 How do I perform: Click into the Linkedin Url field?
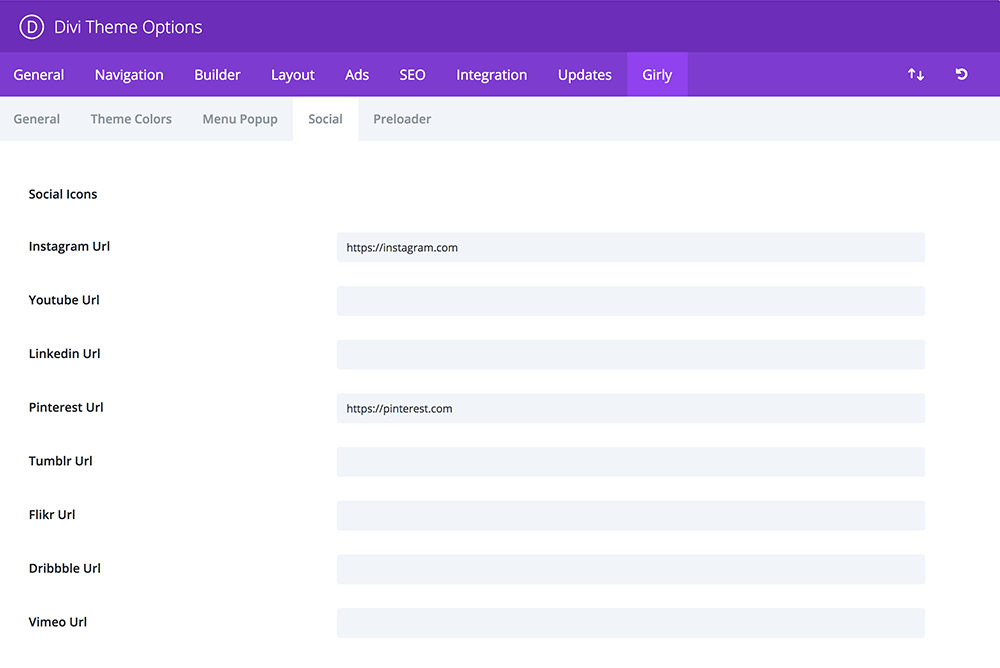click(630, 354)
